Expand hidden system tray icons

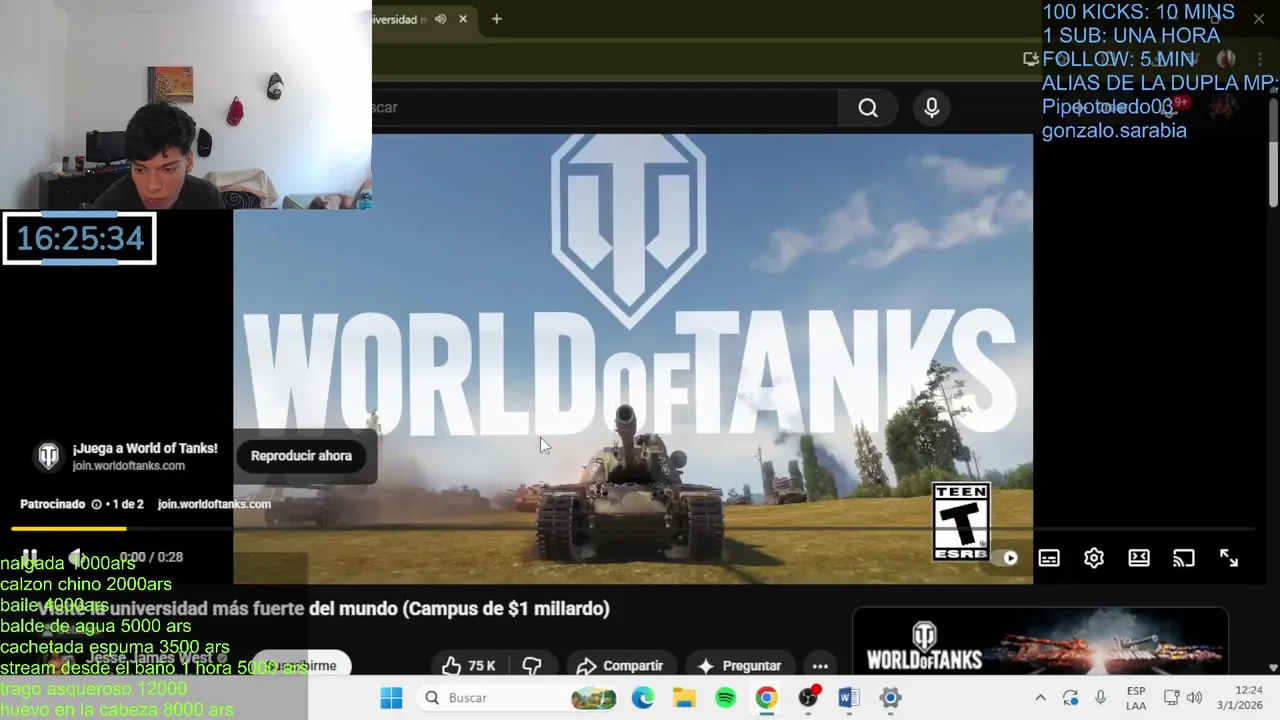1040,698
